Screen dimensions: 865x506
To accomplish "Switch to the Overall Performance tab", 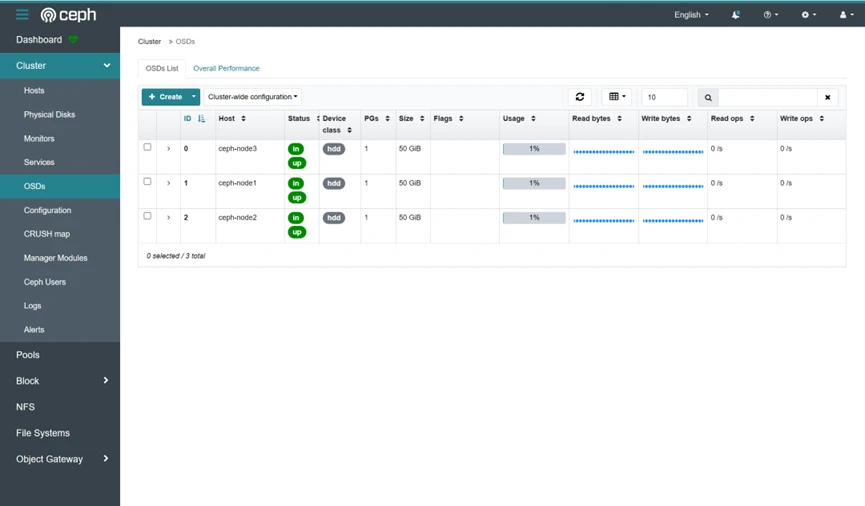I will click(226, 68).
